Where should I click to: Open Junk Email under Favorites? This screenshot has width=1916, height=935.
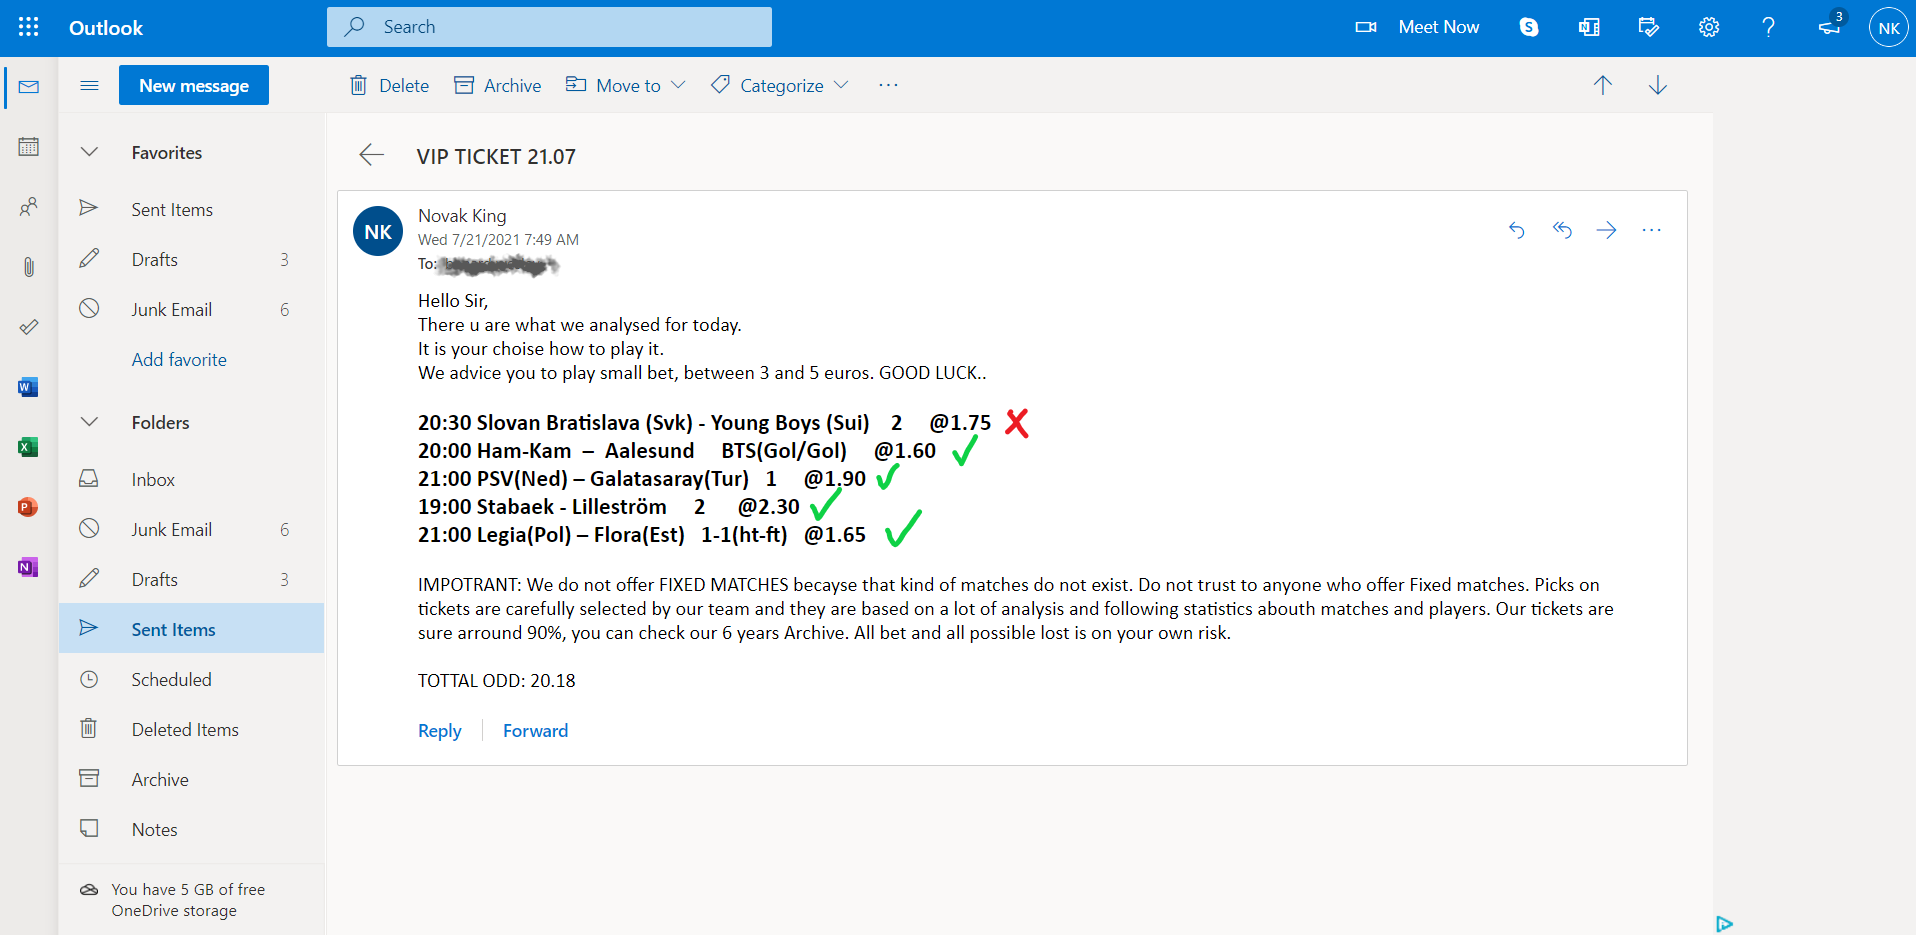(x=191, y=309)
